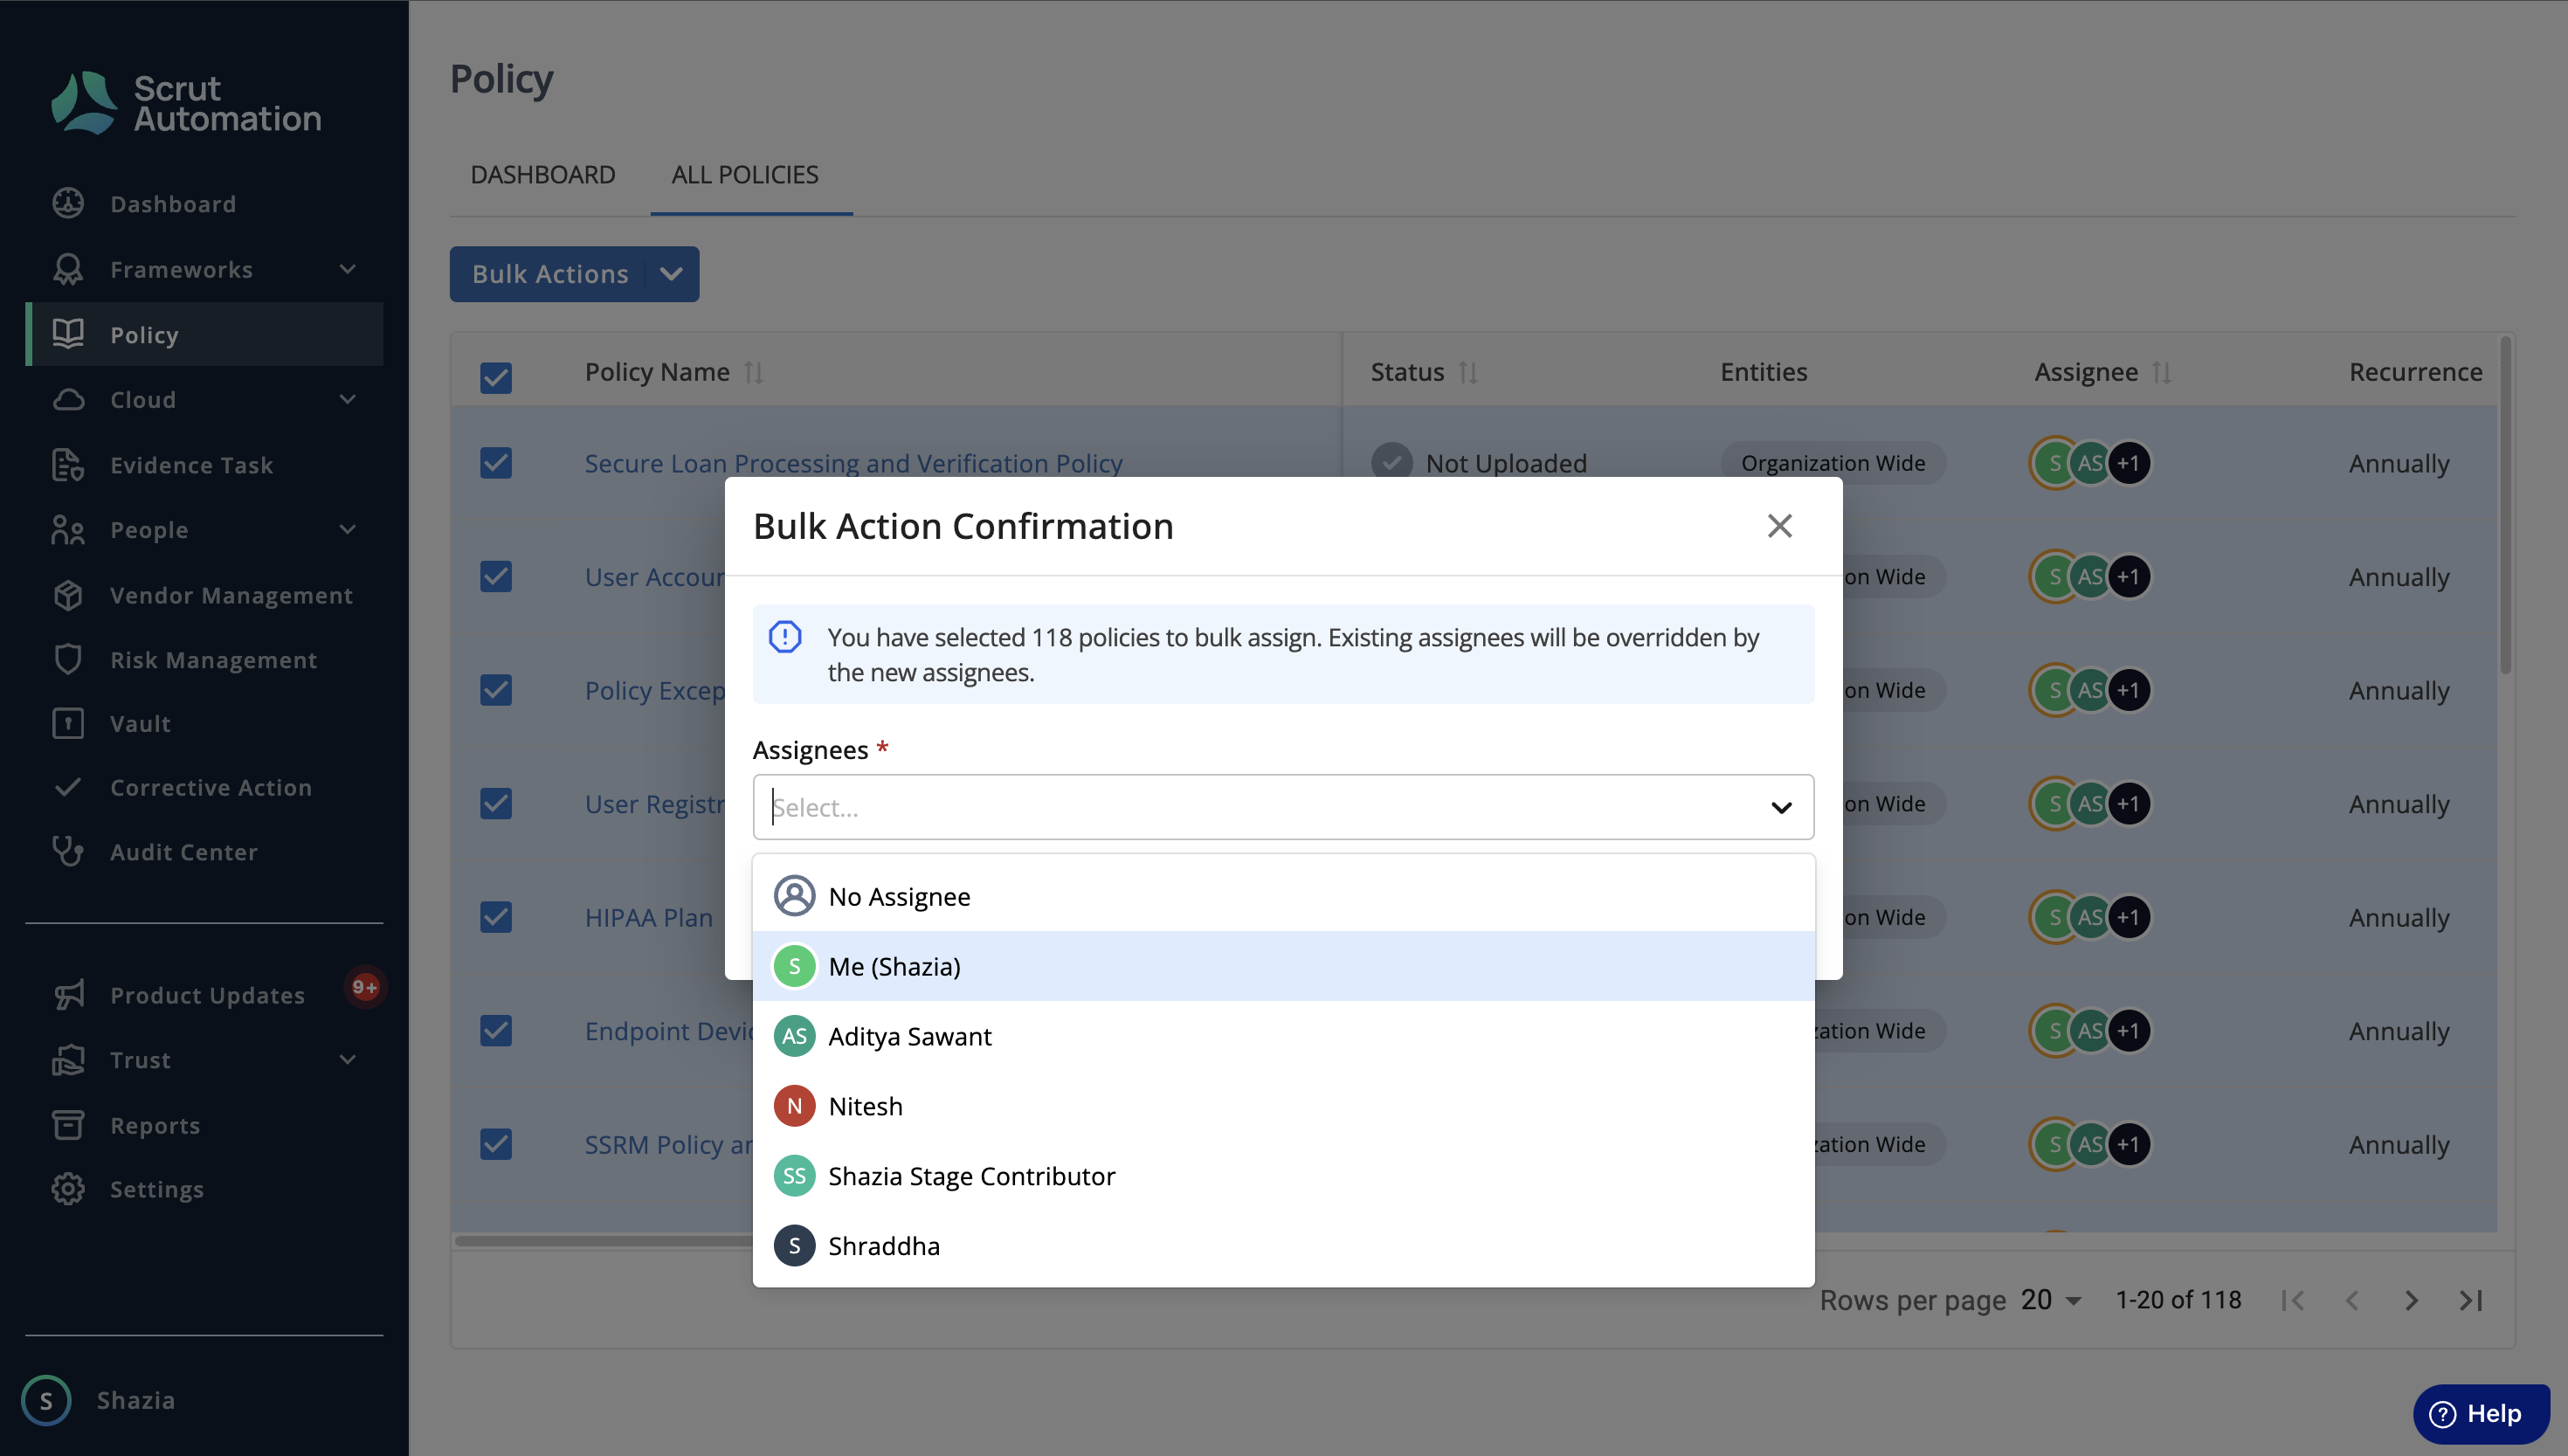2568x1456 pixels.
Task: Uncheck the User Account policy row checkbox
Action: click(496, 576)
